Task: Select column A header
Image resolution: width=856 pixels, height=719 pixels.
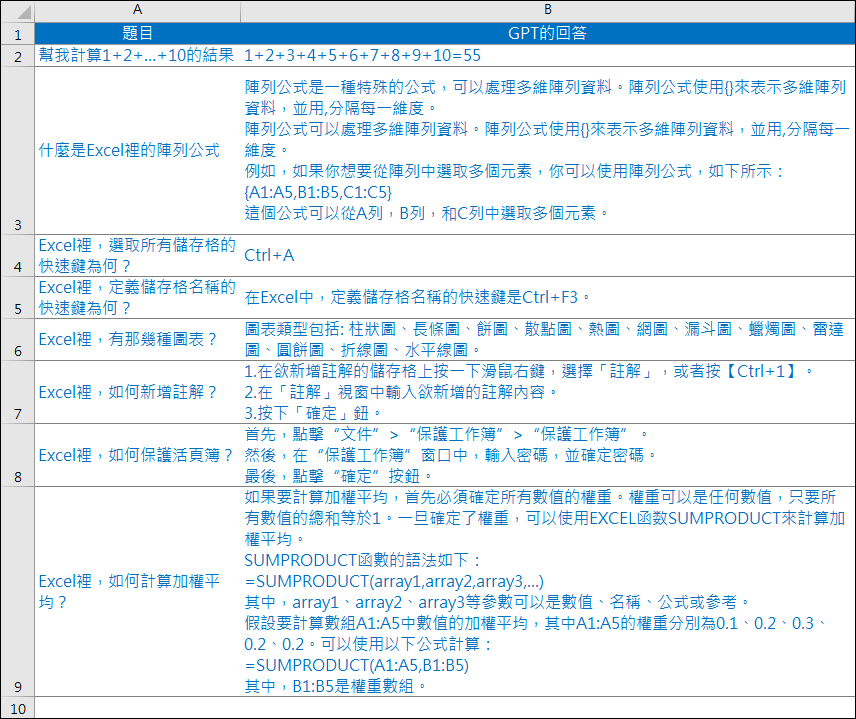Action: click(138, 10)
